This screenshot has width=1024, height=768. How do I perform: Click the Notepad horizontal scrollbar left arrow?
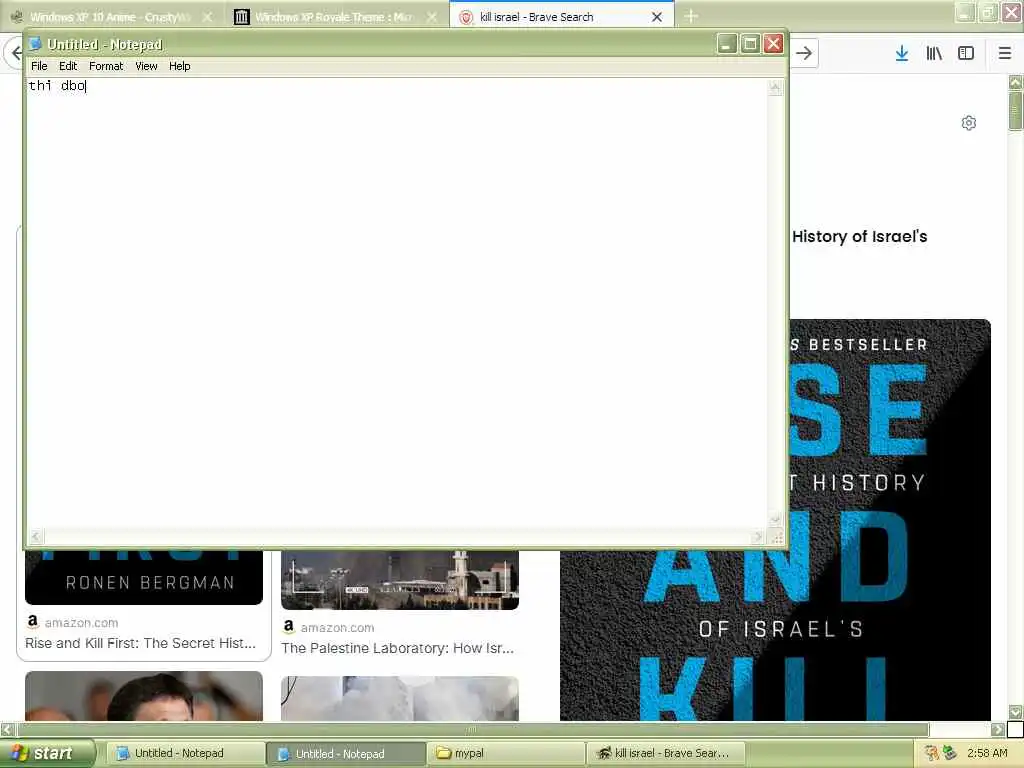(x=35, y=537)
